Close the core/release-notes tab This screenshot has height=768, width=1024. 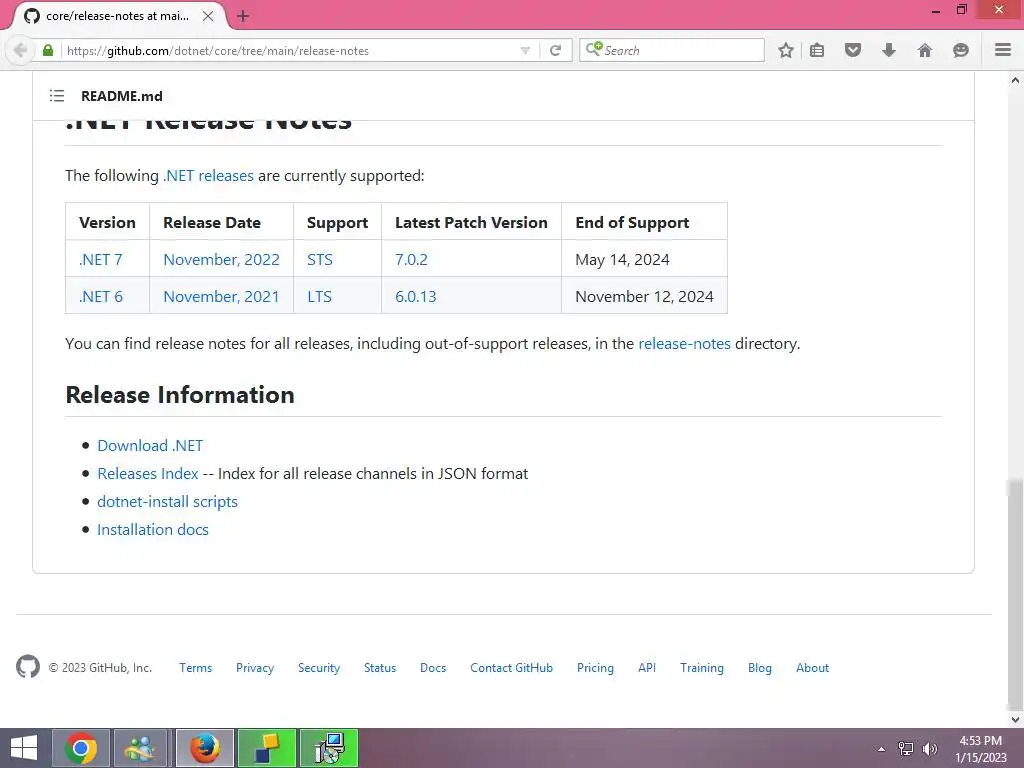pyautogui.click(x=208, y=16)
